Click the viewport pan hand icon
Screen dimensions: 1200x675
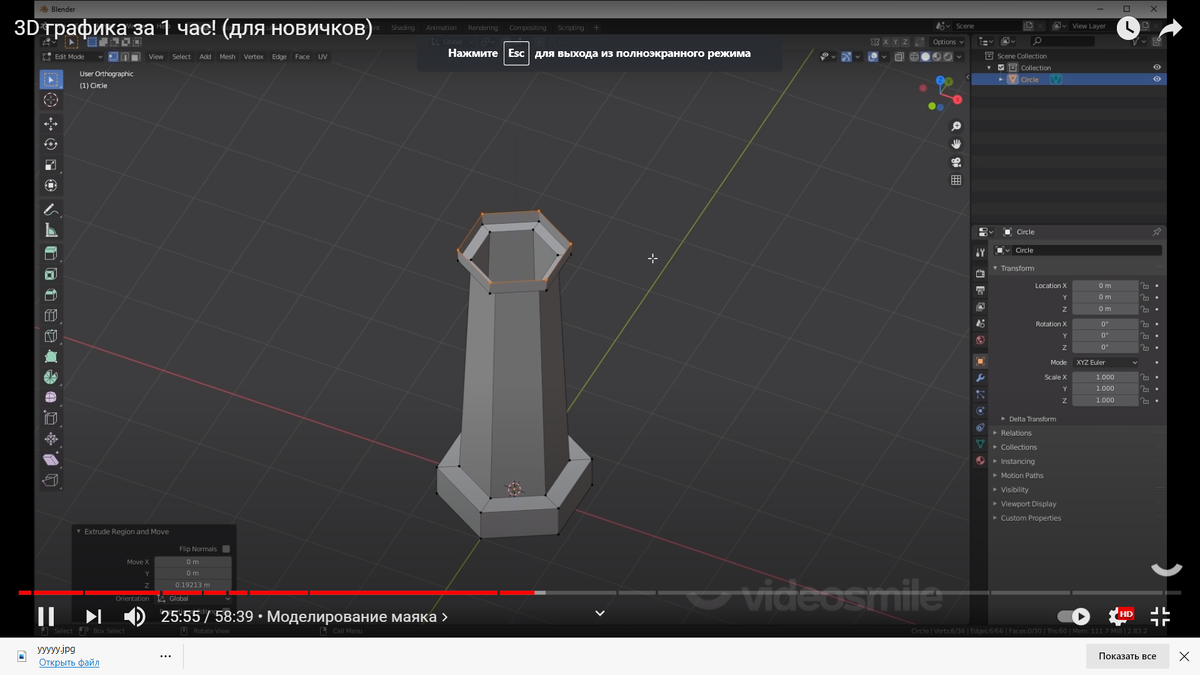pos(956,145)
